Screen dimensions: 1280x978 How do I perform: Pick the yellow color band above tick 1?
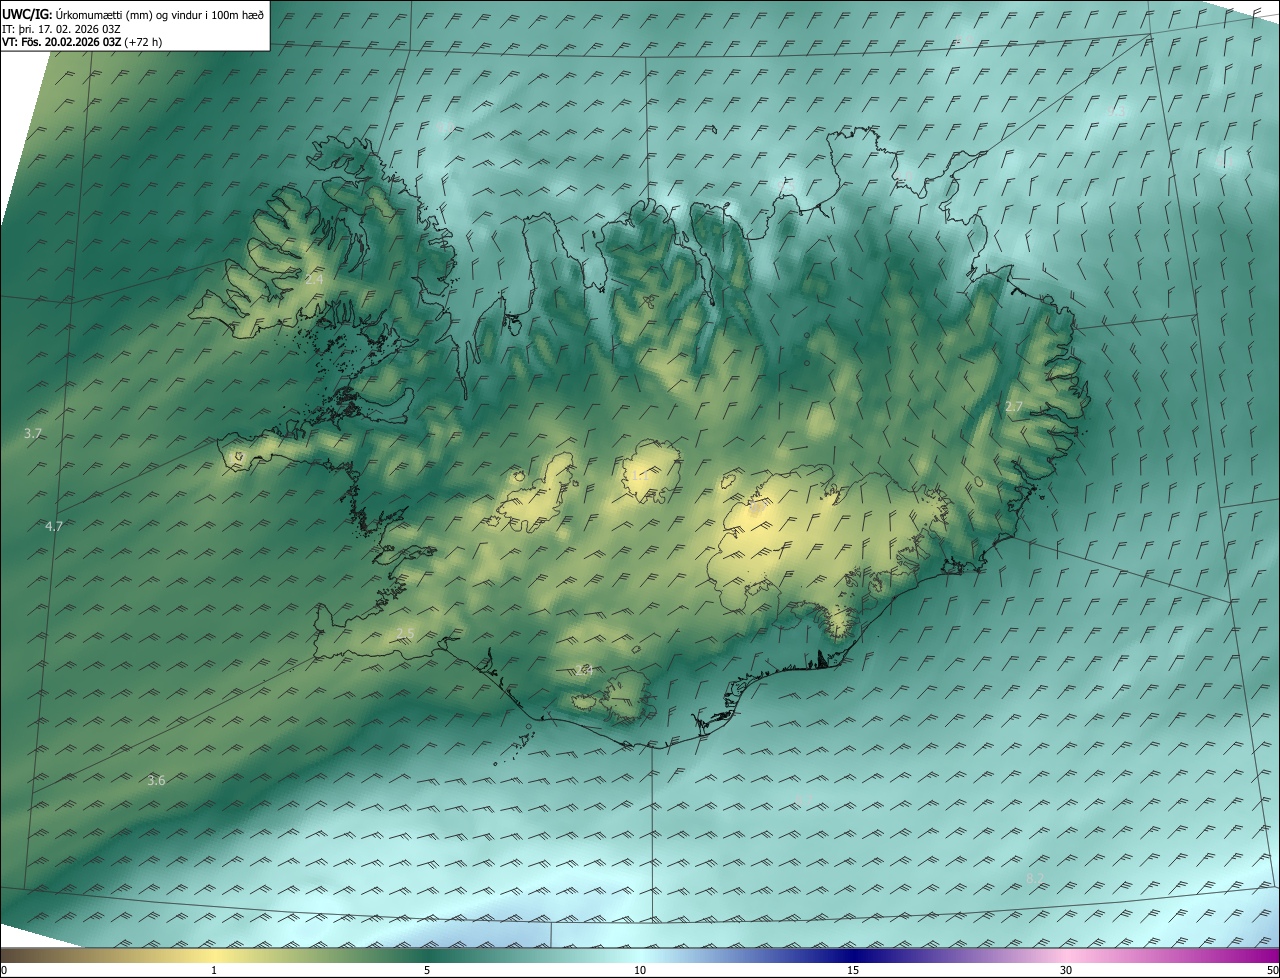214,955
